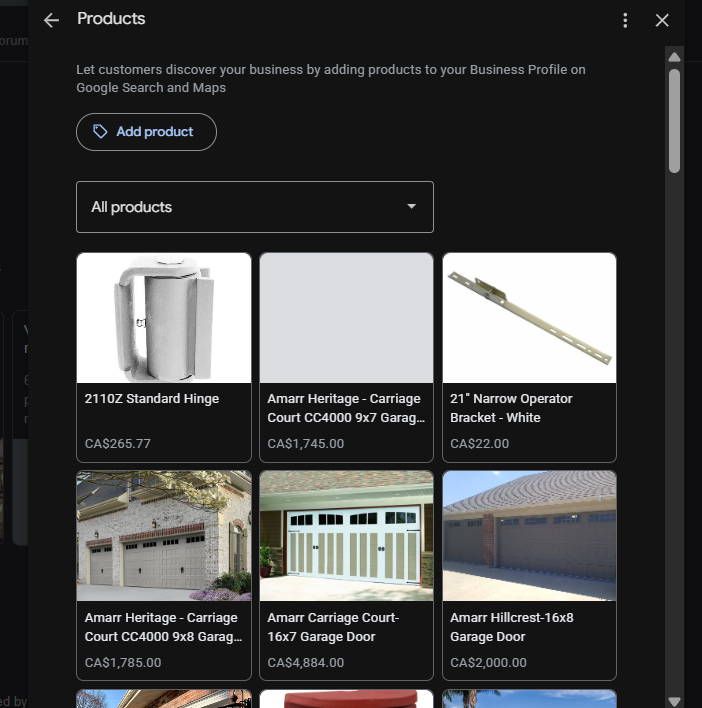Image resolution: width=702 pixels, height=708 pixels.
Task: Click the vertical scrollbar thumb
Action: 674,121
